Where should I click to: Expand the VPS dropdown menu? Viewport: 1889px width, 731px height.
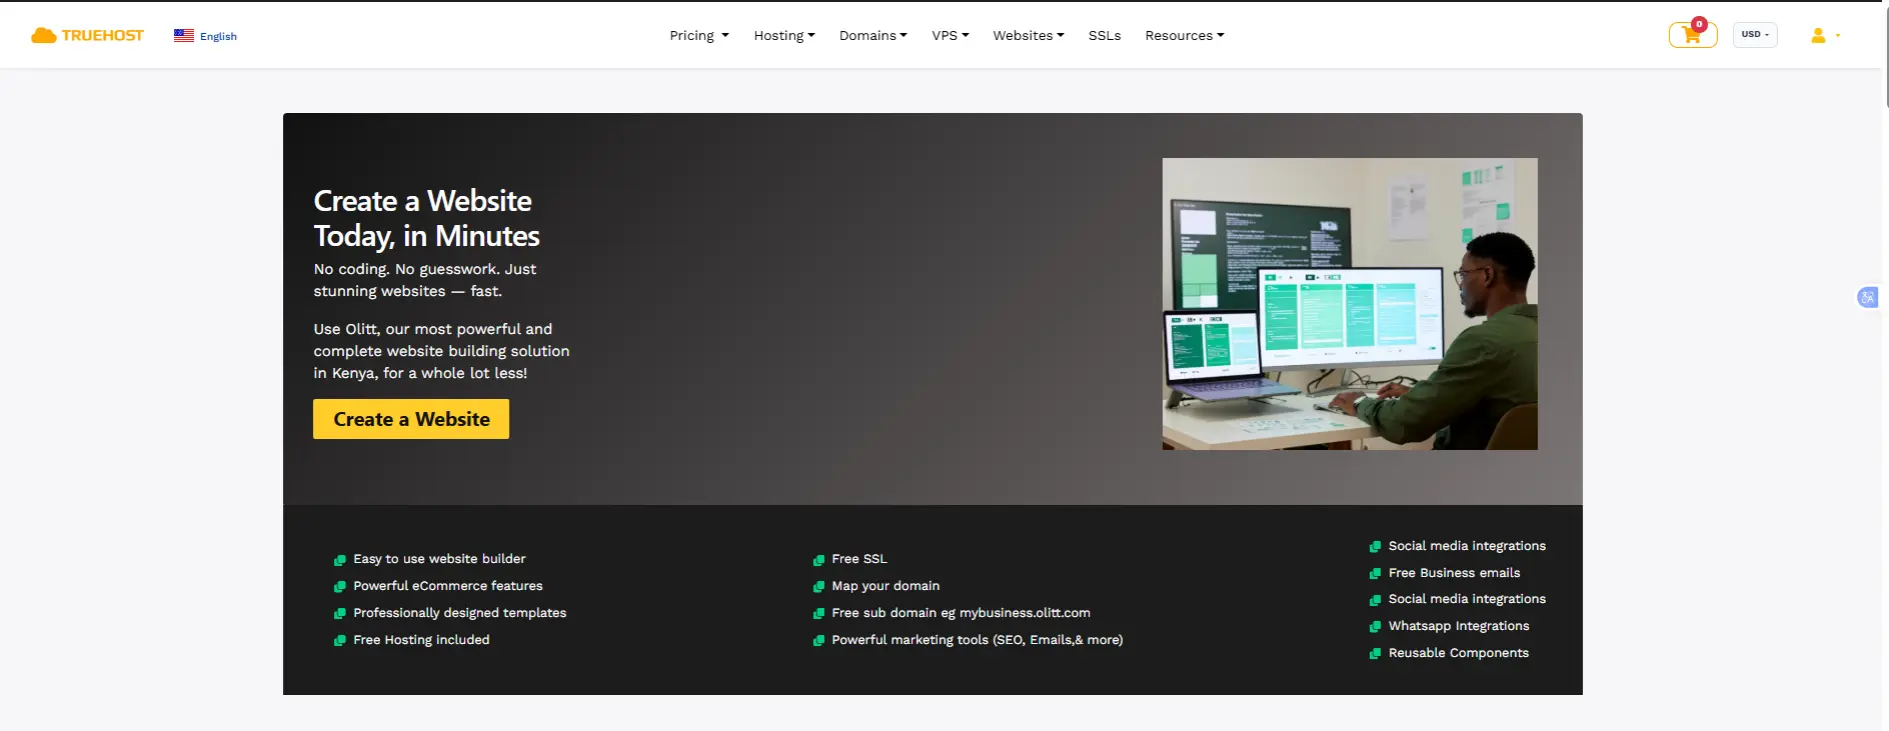(950, 35)
